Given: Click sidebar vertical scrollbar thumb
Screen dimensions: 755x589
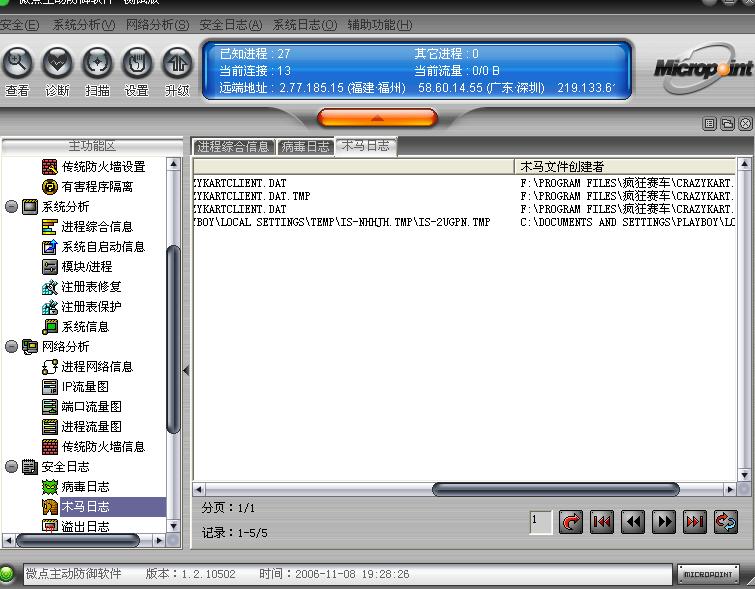Looking at the screenshot, I should click(x=173, y=339).
